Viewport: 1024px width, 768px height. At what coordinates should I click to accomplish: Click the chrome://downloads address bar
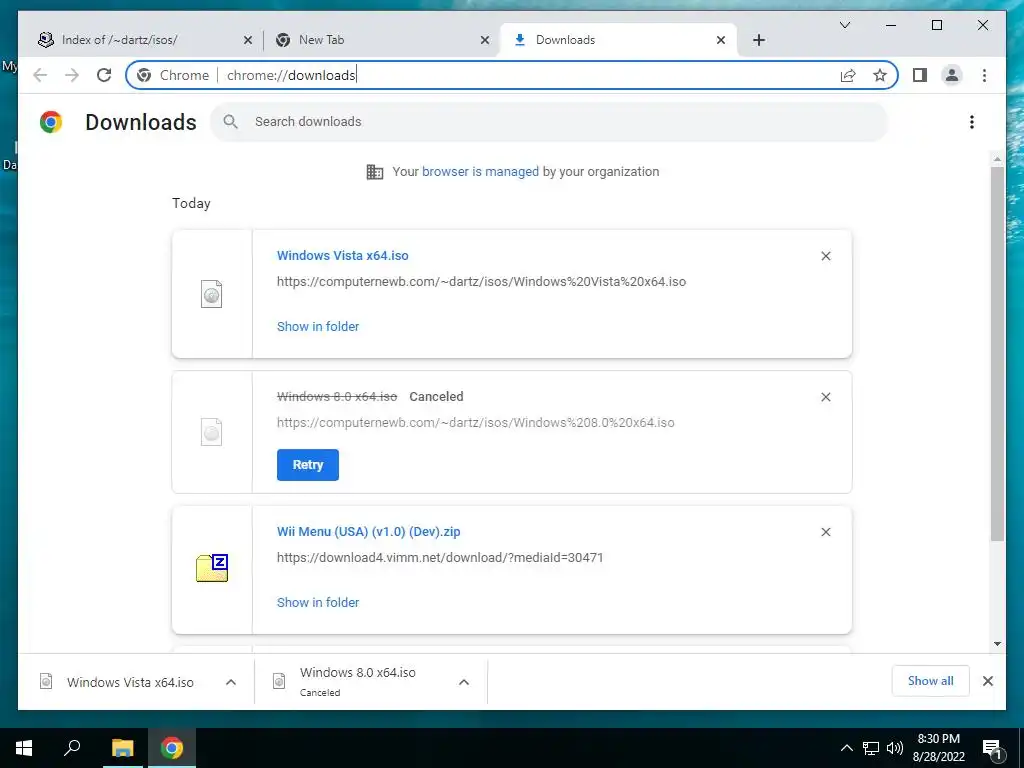(x=512, y=75)
